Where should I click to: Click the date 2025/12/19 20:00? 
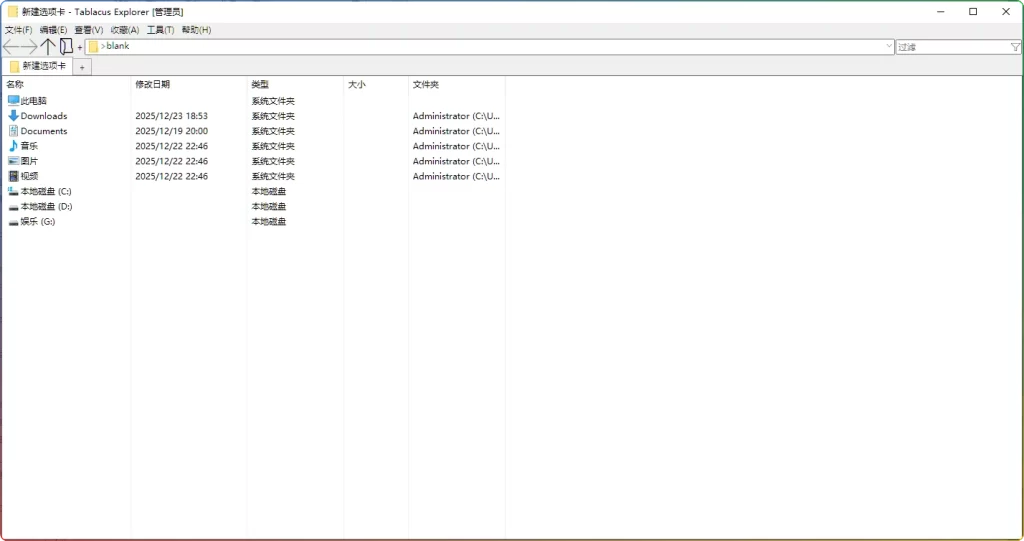172,131
